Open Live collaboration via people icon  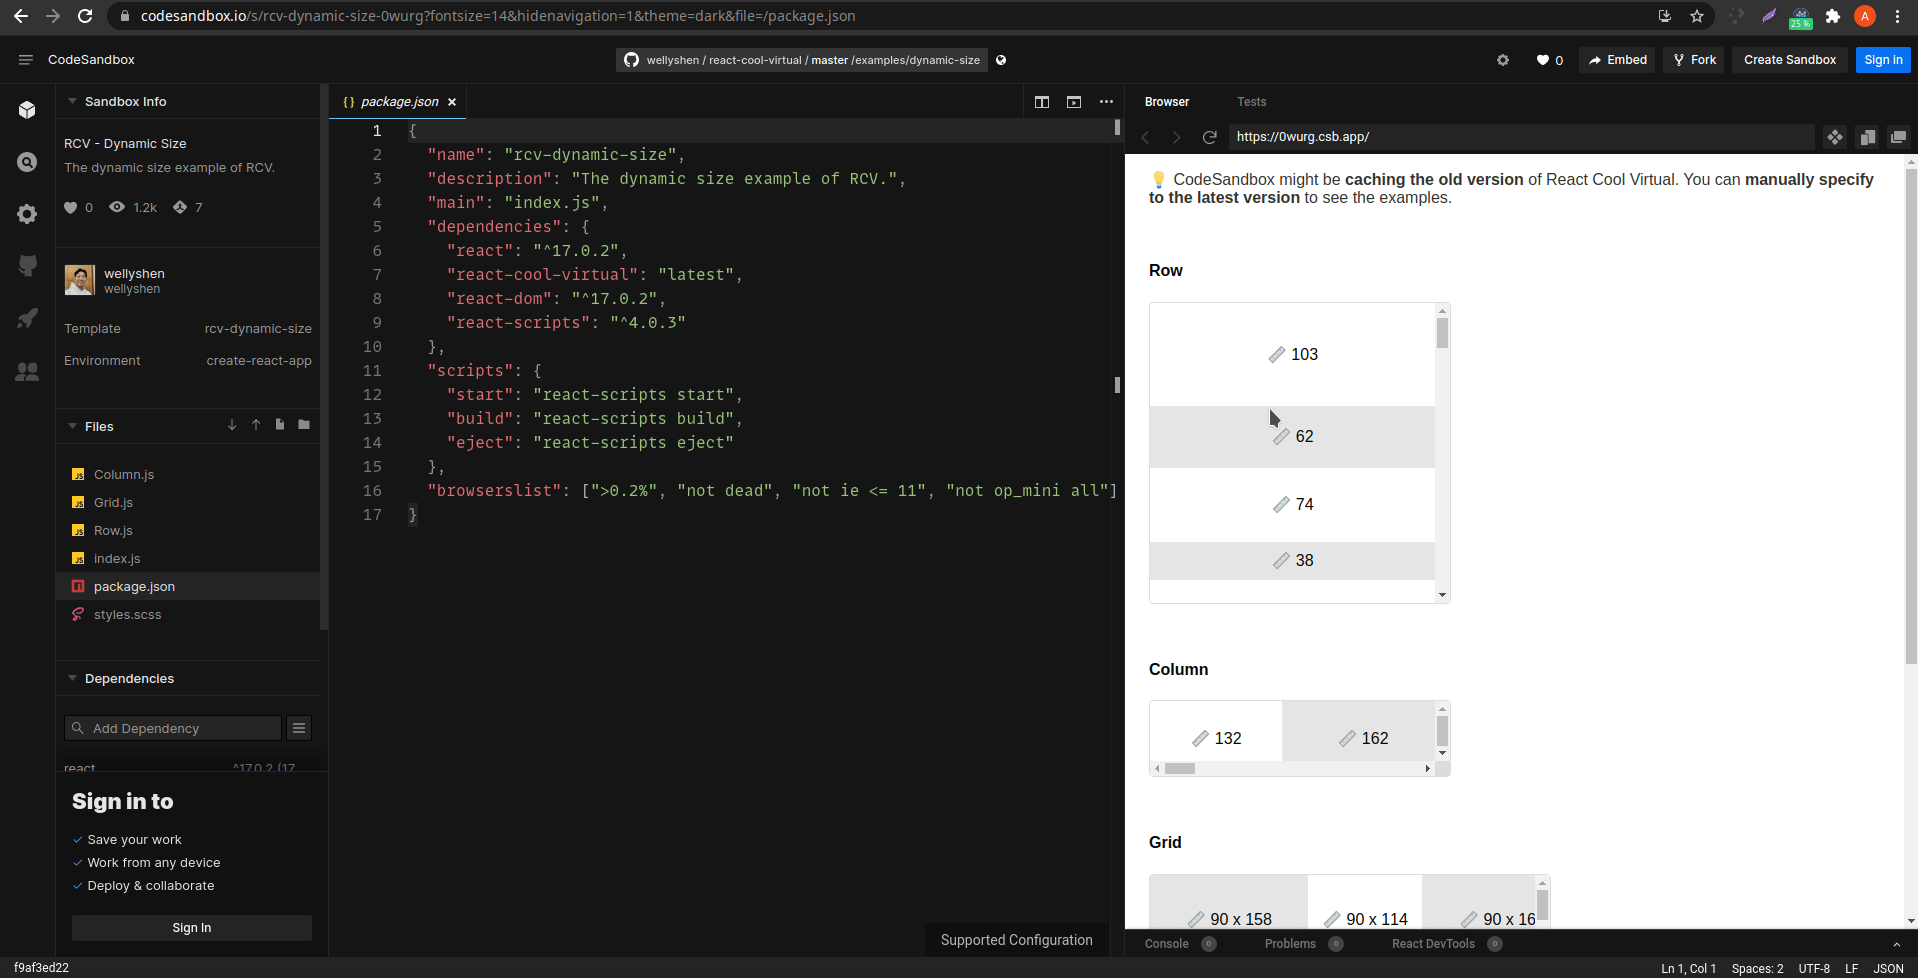27,371
